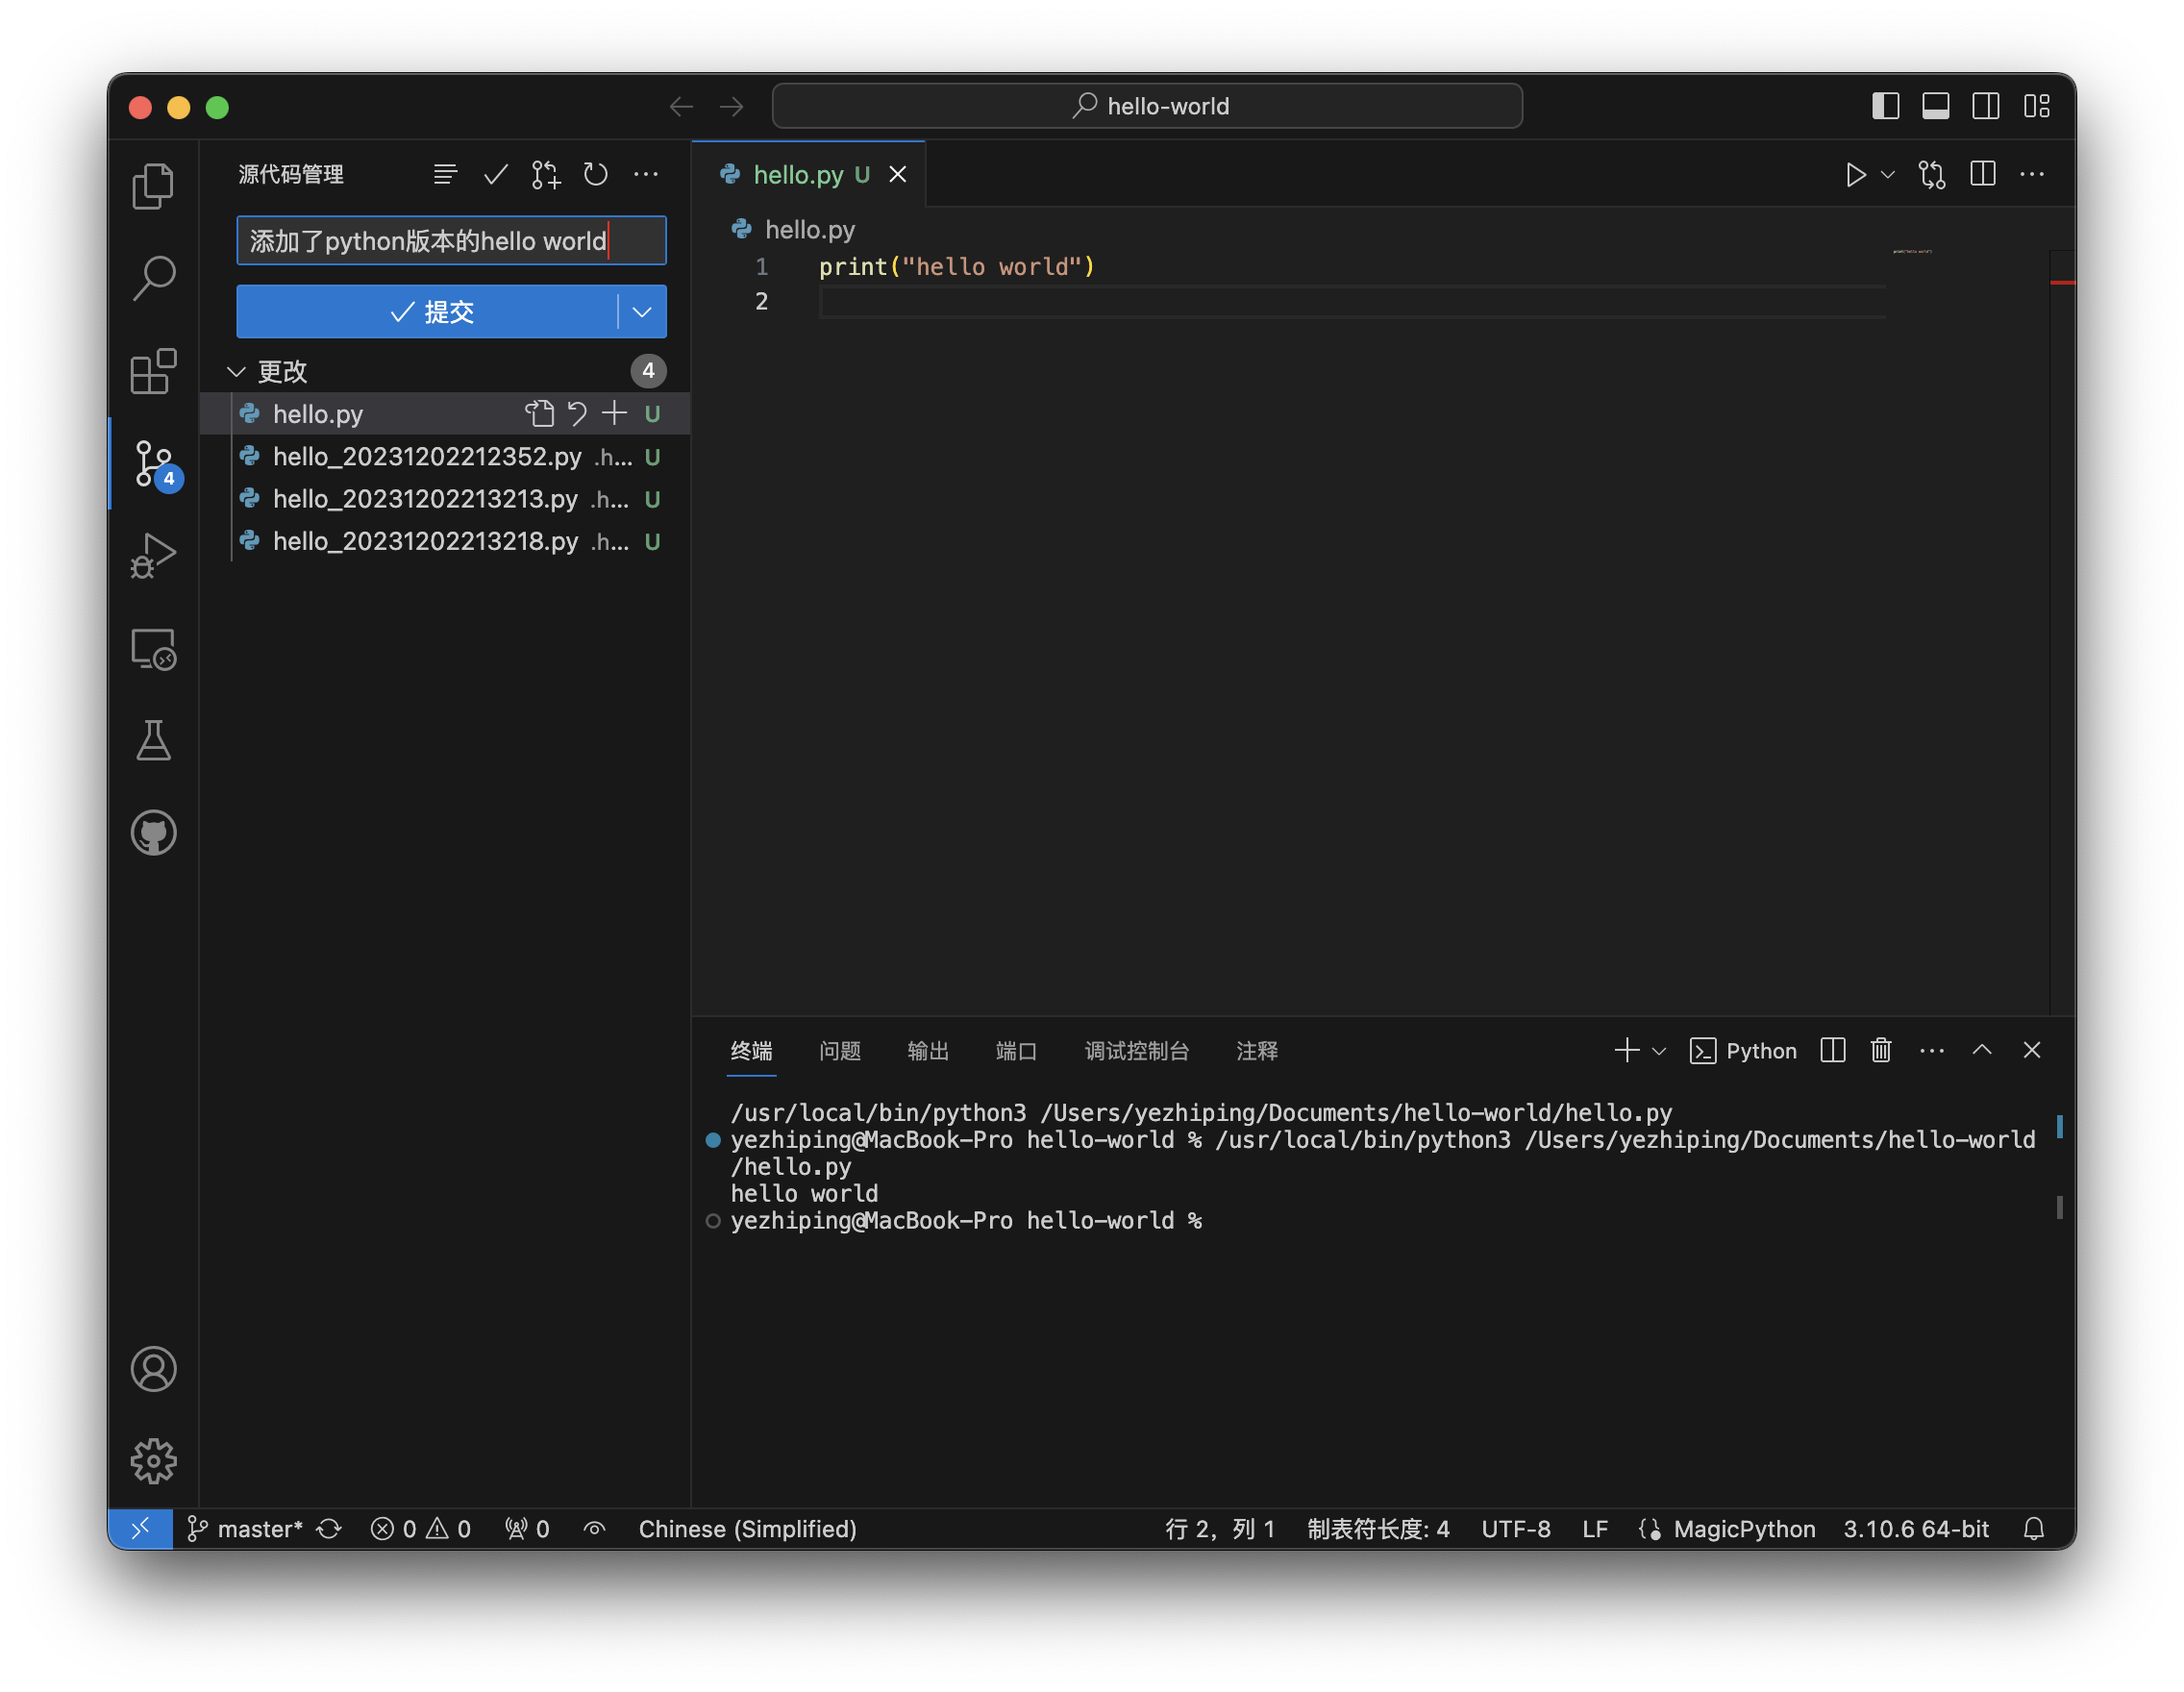Switch to 注释 comments tab
This screenshot has height=1692, width=2184.
tap(1257, 1051)
